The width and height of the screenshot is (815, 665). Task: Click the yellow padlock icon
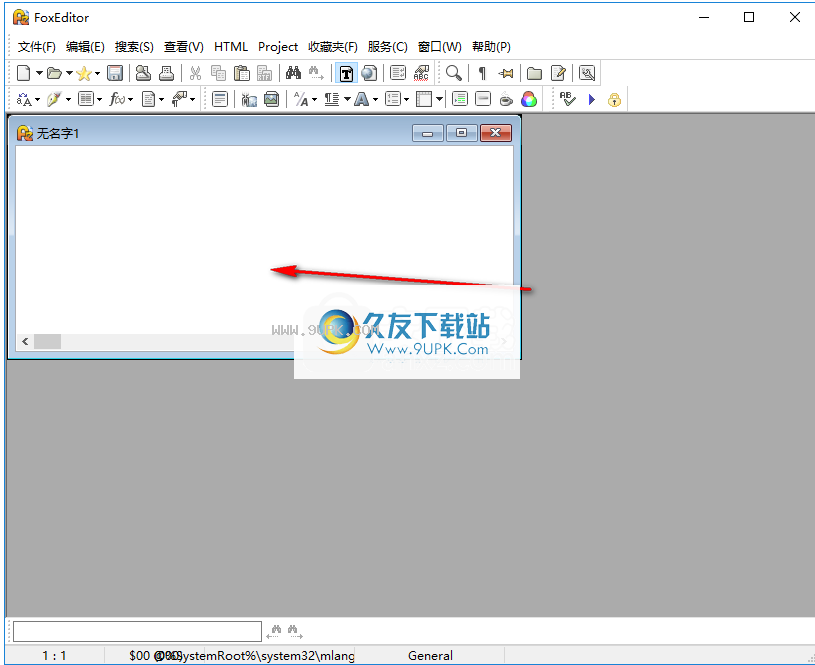pos(614,99)
